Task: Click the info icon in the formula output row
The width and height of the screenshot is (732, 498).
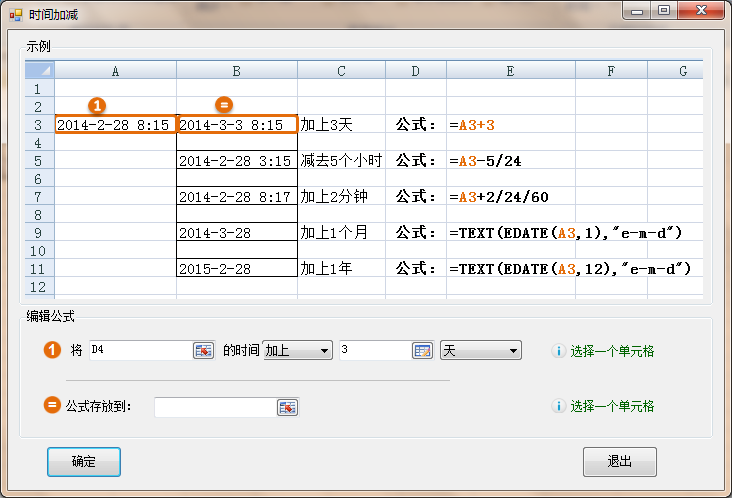Action: tap(559, 406)
